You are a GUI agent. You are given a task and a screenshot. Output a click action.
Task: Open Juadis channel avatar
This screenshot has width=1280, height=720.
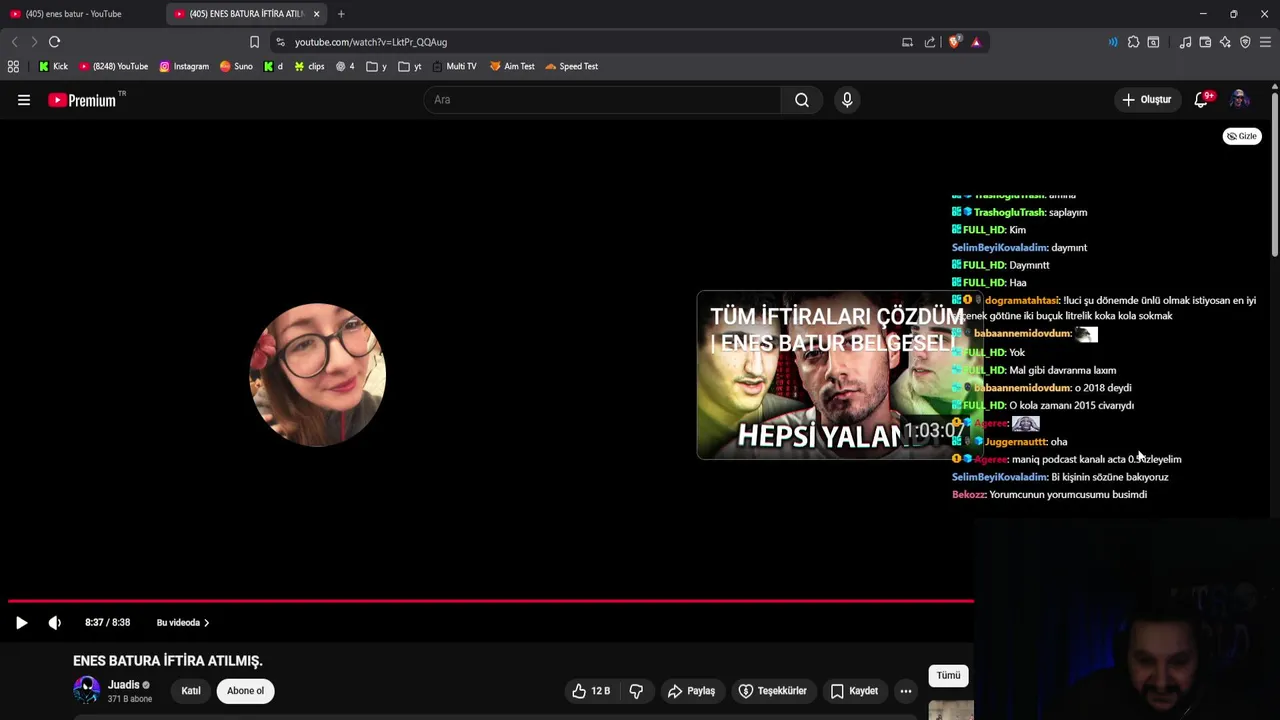(x=87, y=690)
